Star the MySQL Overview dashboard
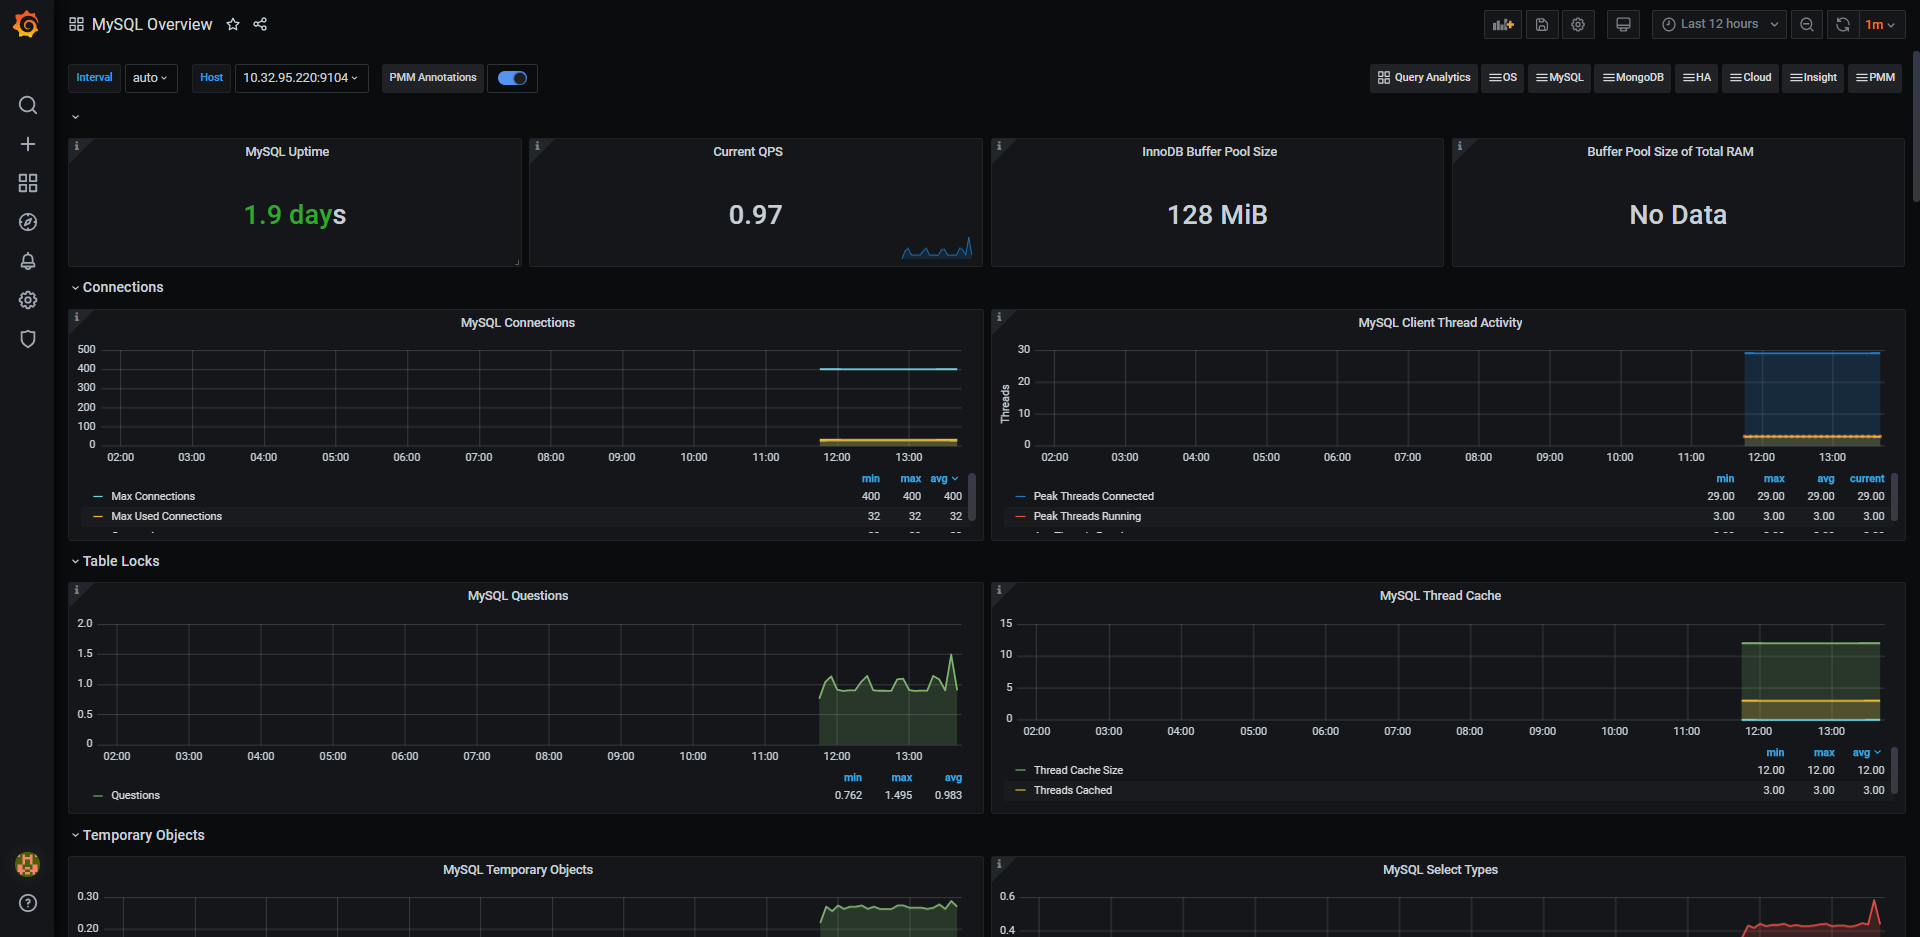 (x=233, y=24)
